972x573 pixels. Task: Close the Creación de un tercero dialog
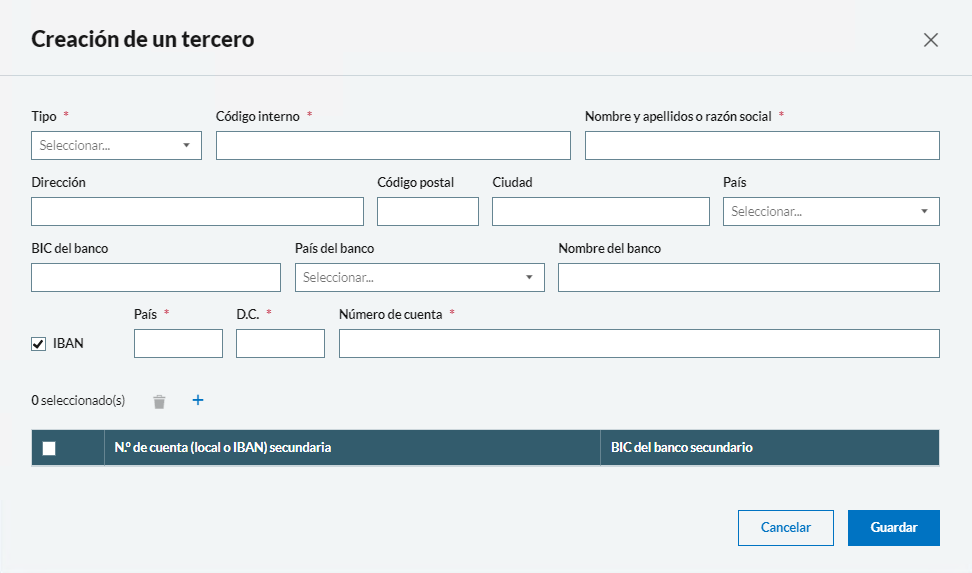(930, 40)
